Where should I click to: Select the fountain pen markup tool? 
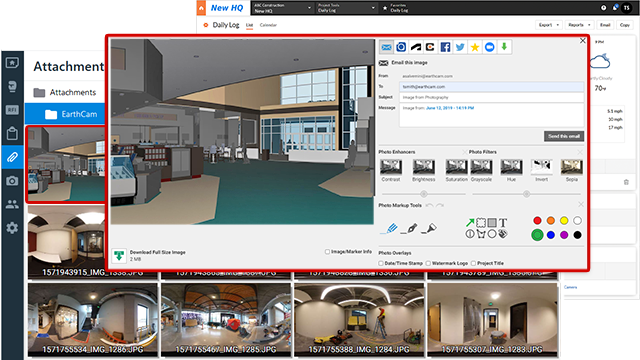(x=410, y=229)
